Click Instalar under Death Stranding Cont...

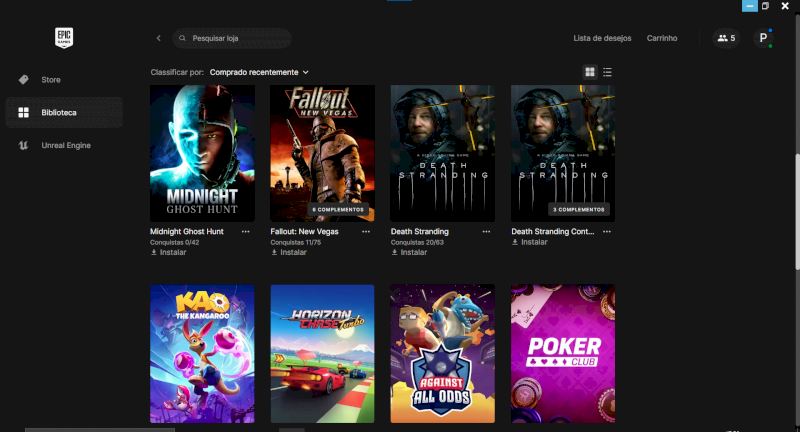click(x=530, y=242)
